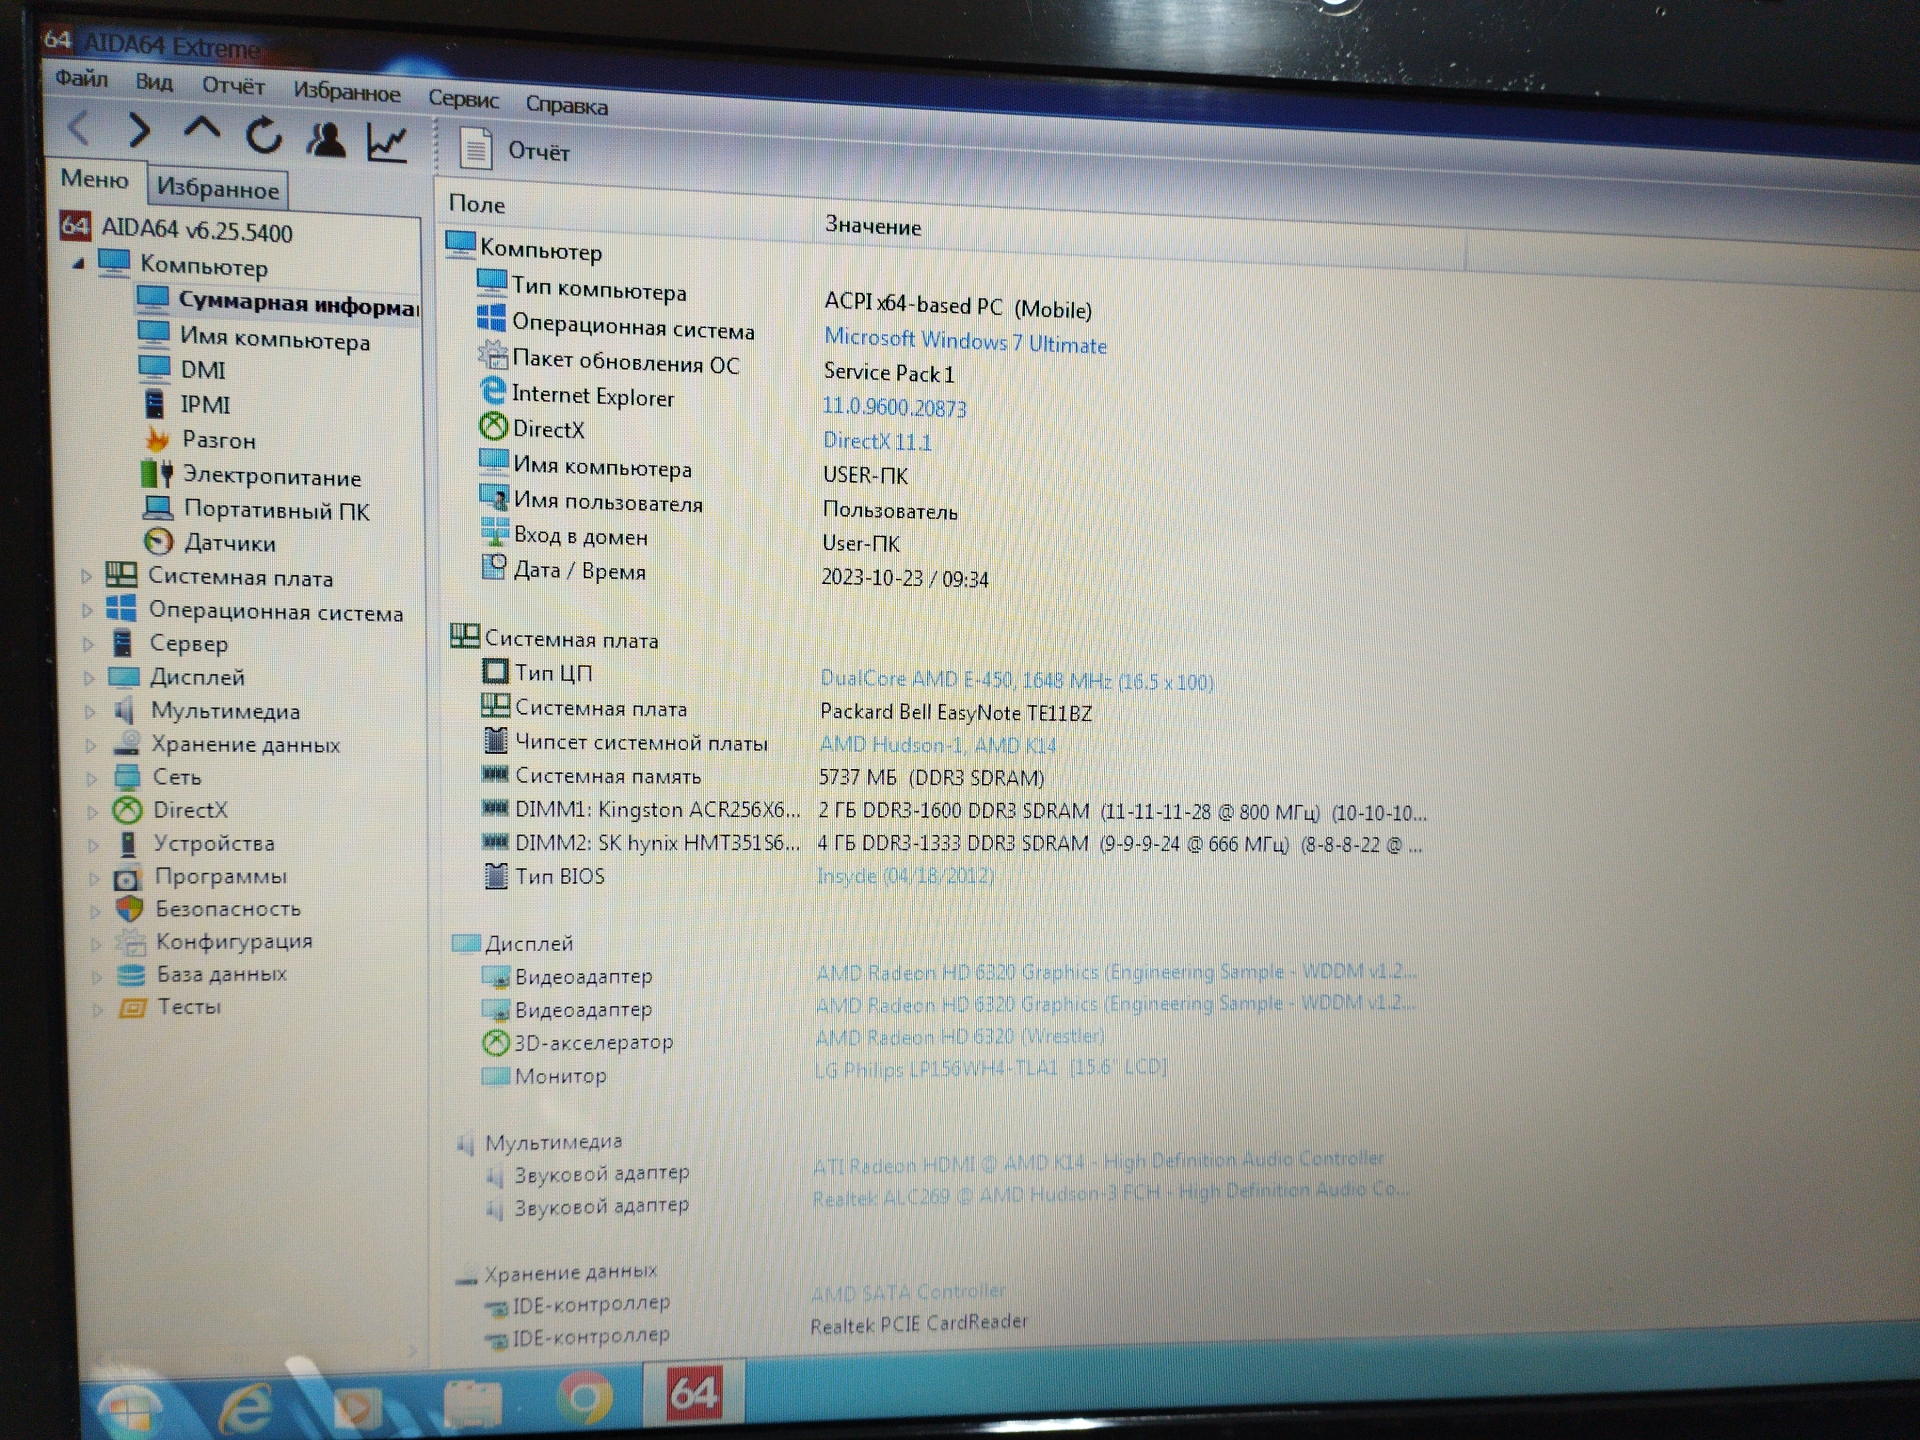The height and width of the screenshot is (1440, 1920).
Task: Open the Microsoft Windows 7 Ultimate link
Action: coord(965,342)
